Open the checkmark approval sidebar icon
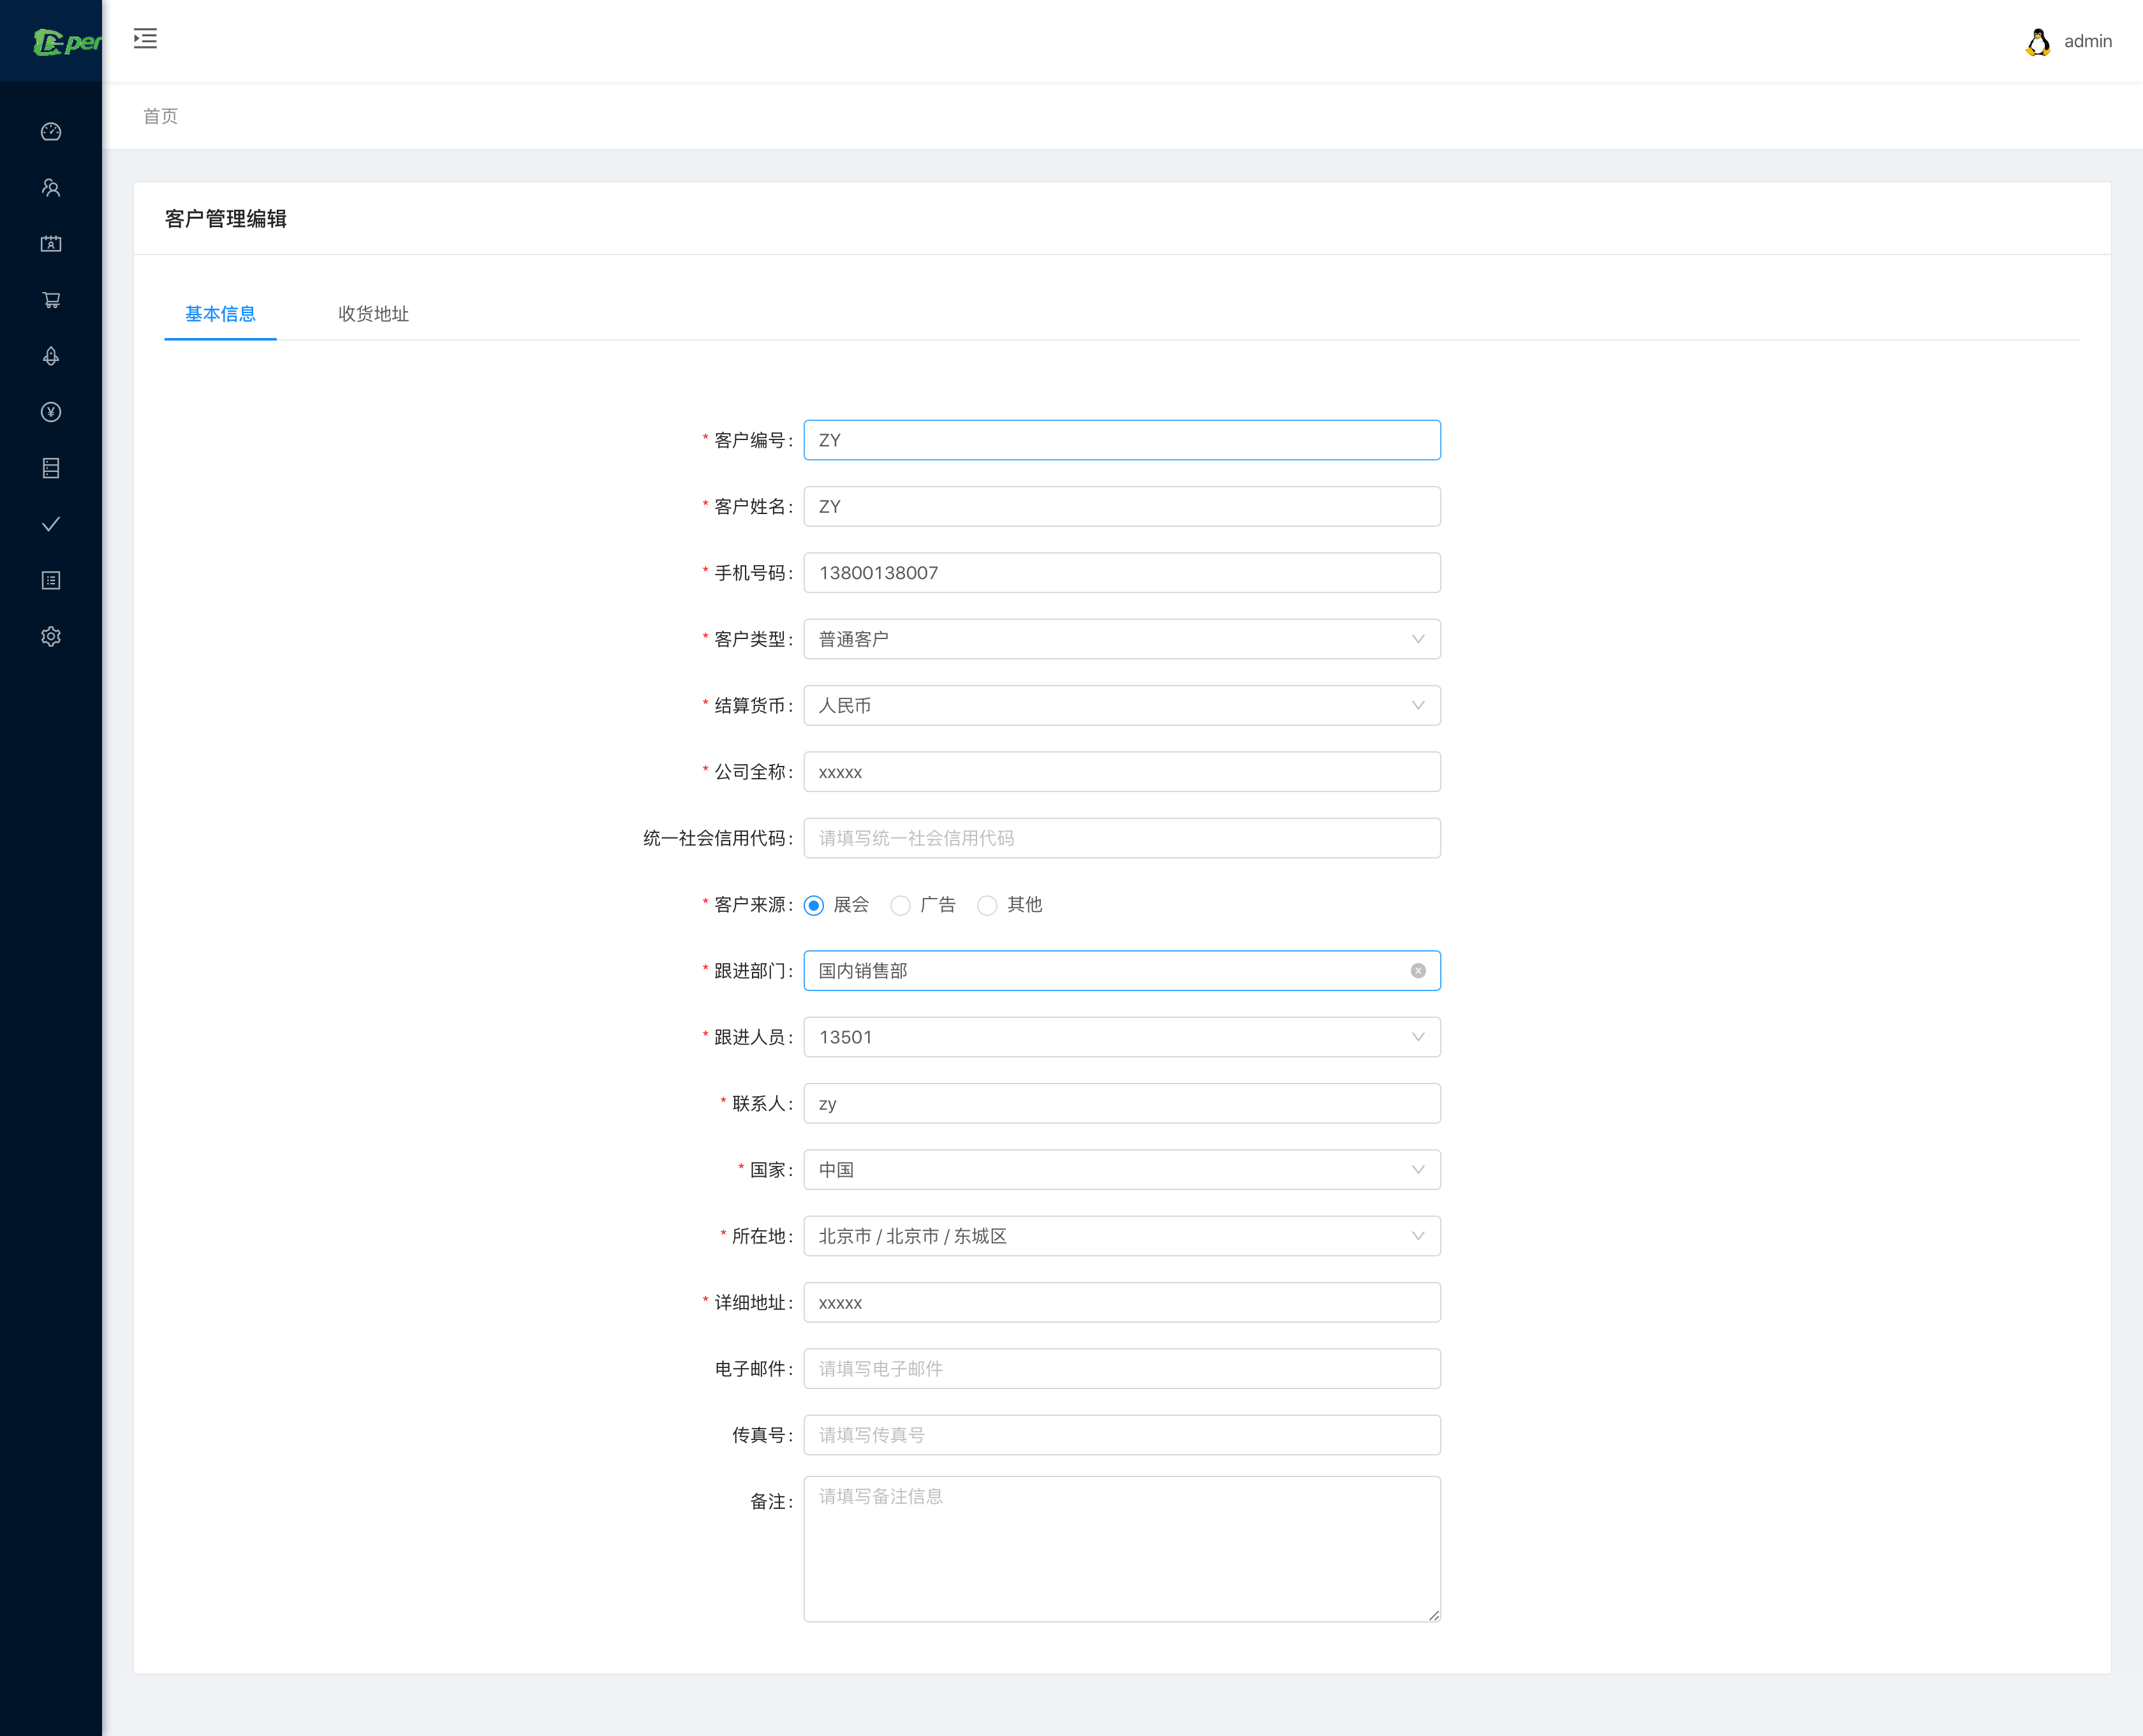This screenshot has height=1736, width=2143. 51,524
